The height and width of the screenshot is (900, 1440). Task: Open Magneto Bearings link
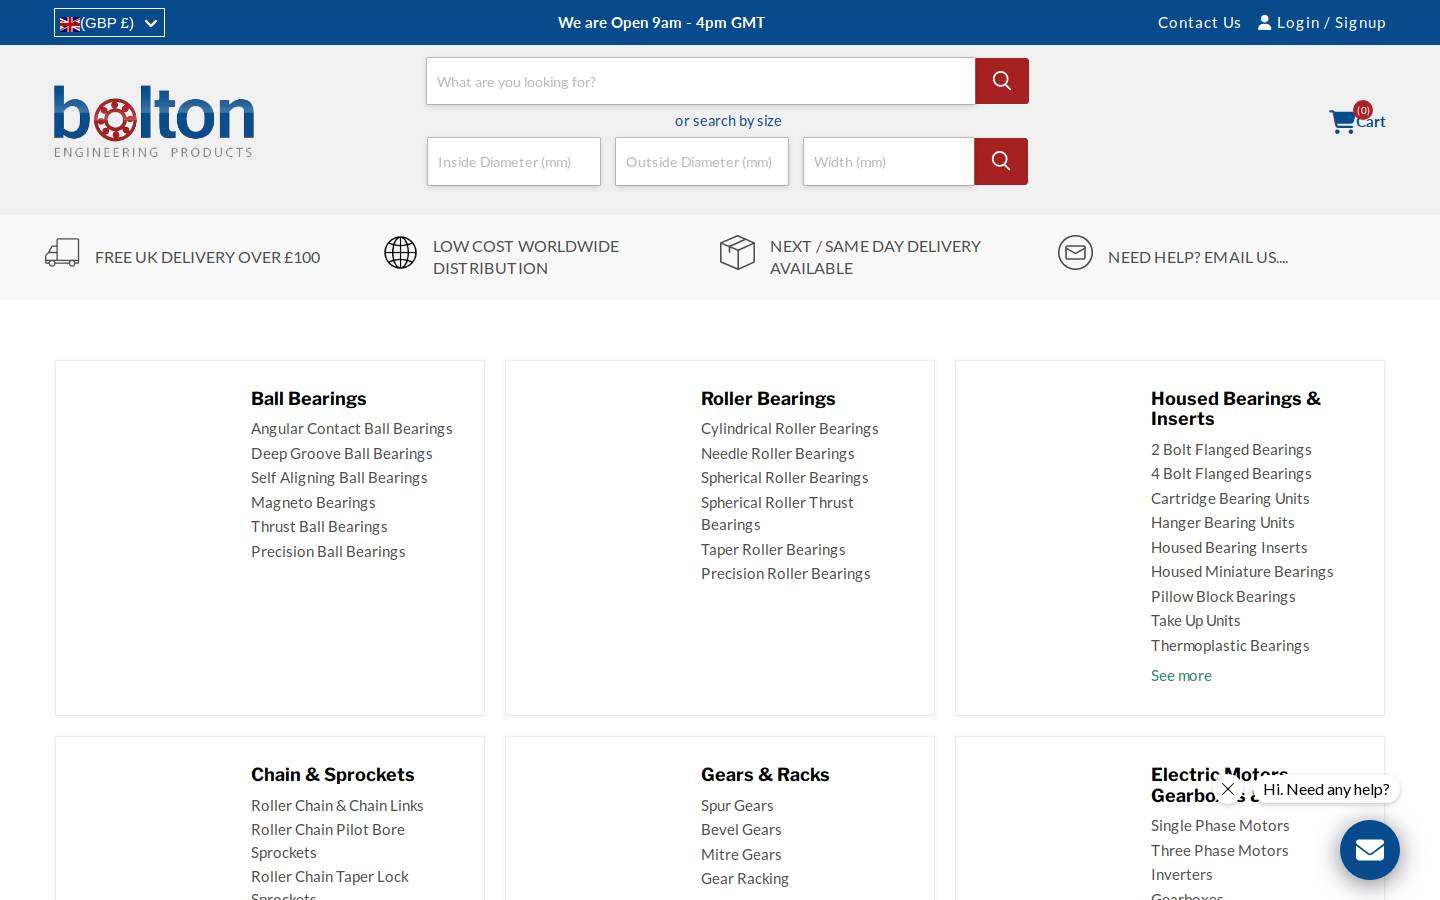(x=313, y=502)
